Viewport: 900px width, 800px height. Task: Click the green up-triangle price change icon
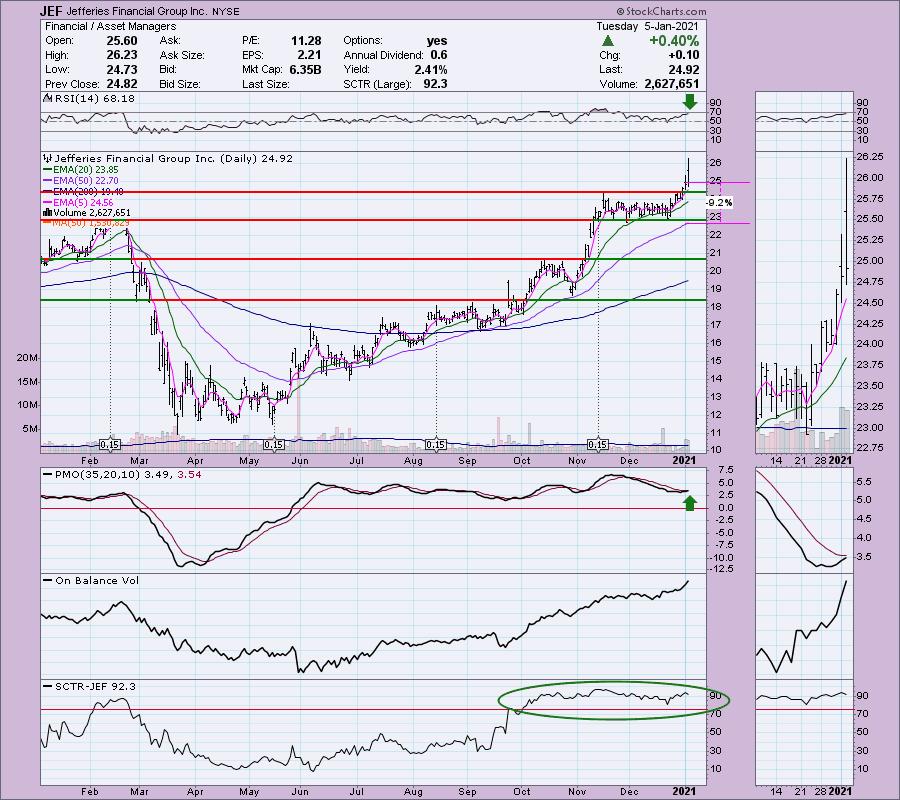[x=608, y=41]
